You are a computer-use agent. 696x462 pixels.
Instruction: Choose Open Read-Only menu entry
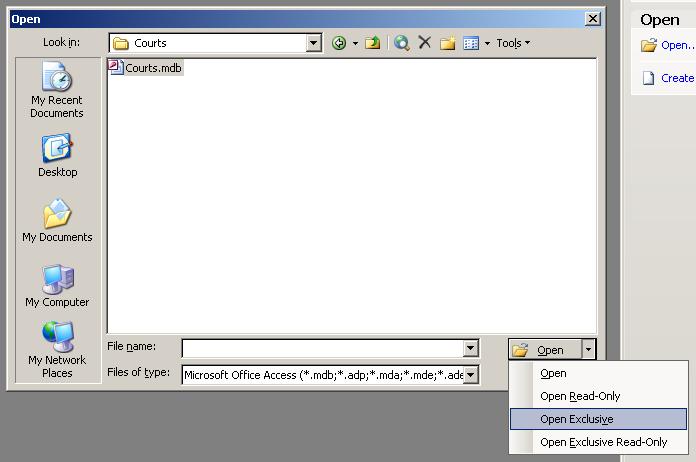(598, 396)
